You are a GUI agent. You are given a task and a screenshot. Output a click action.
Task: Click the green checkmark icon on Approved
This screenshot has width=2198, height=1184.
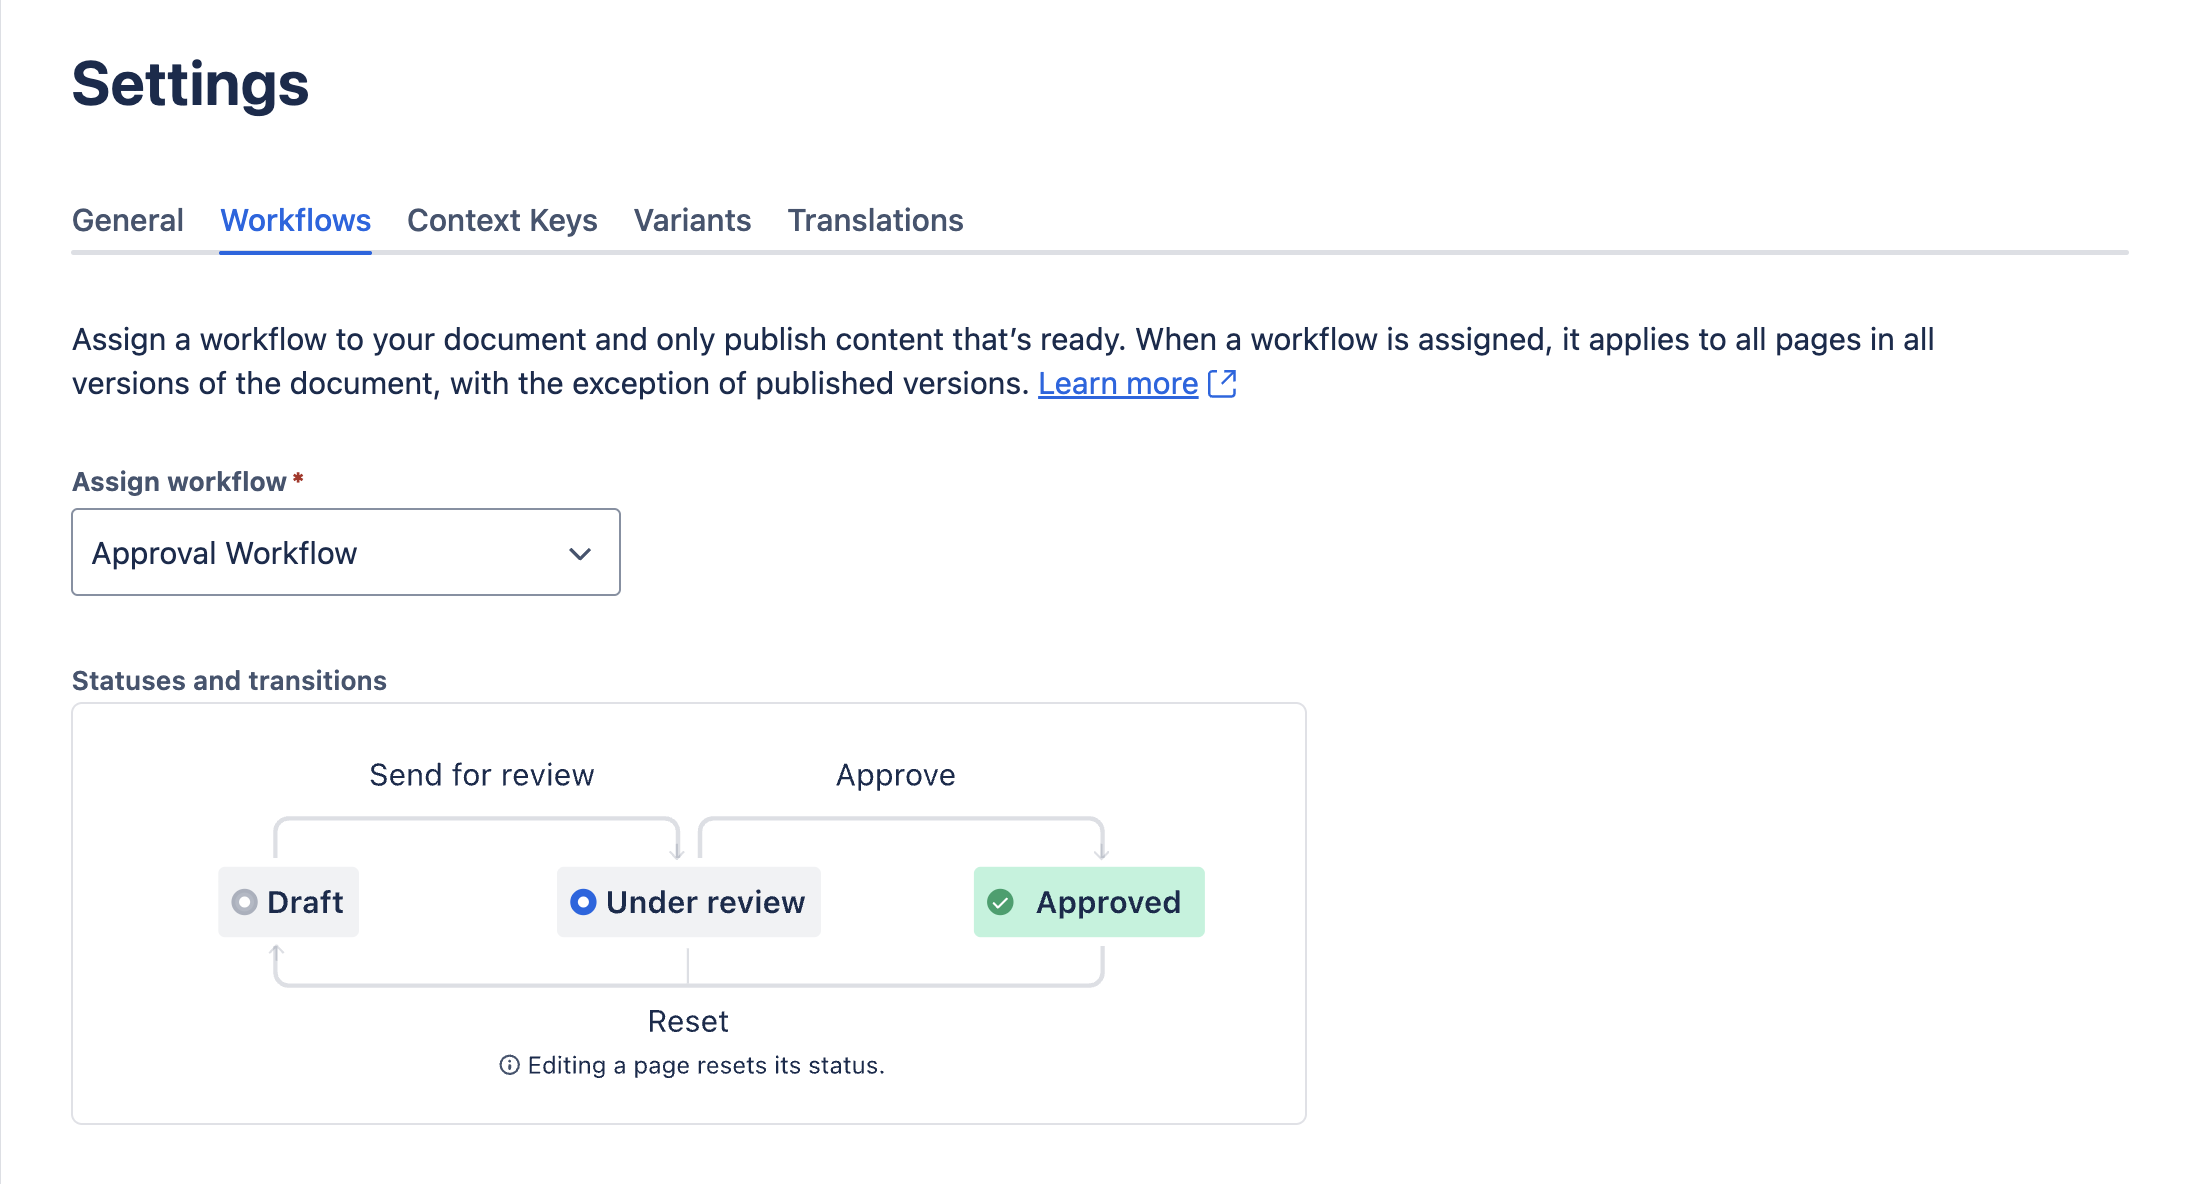pyautogui.click(x=1002, y=901)
